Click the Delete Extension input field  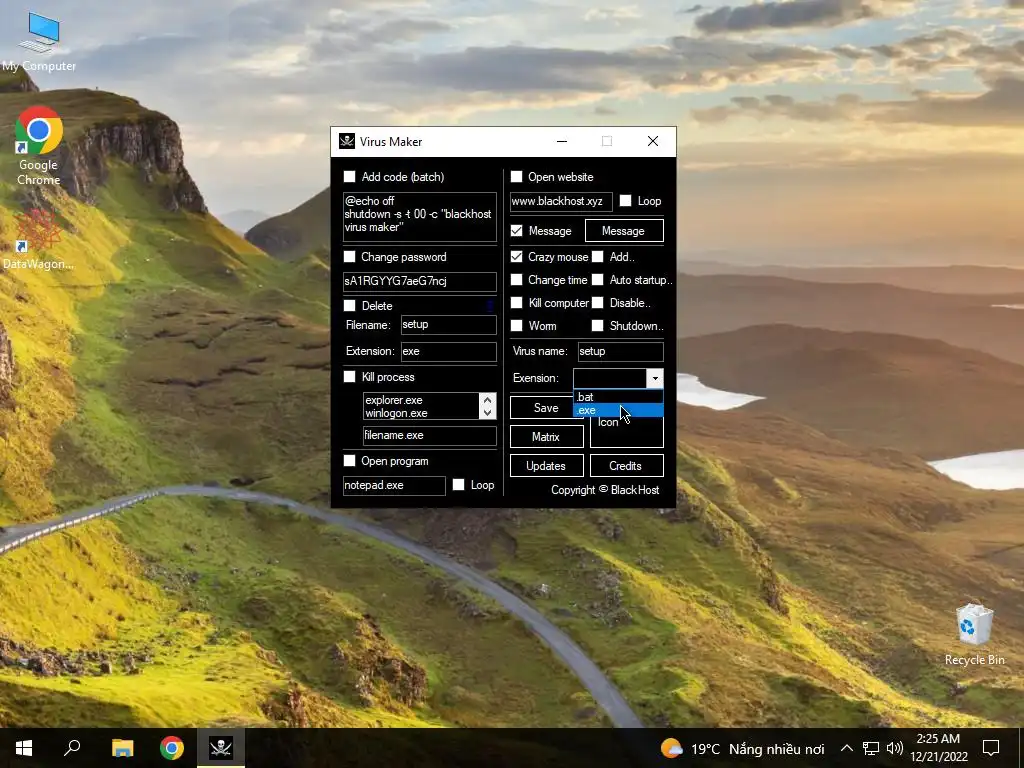tap(448, 351)
